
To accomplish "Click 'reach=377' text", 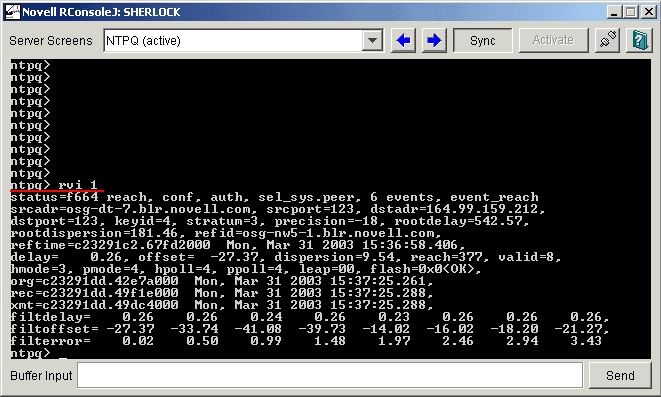I will point(447,257).
